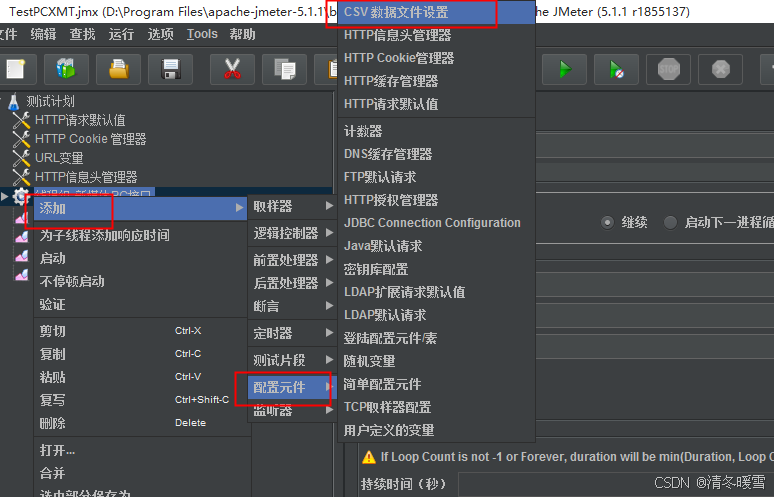Expand the 逻辑控制器 submenu

(x=293, y=233)
